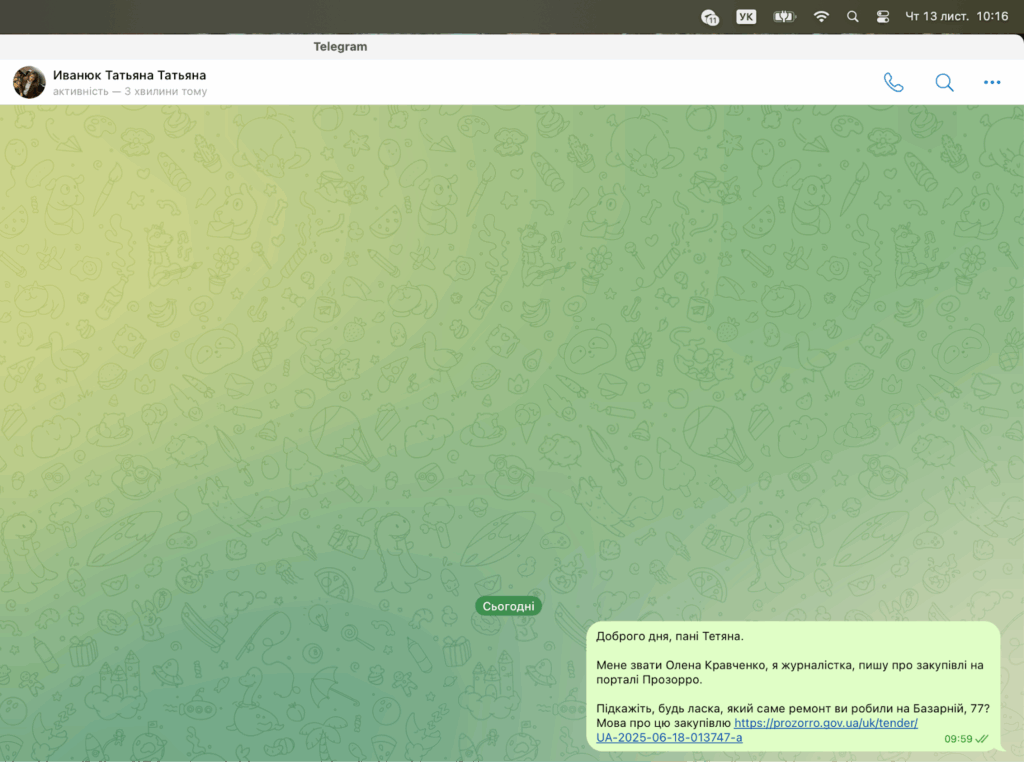Open profile via name Иванюк Татьяна Татьяна

(x=129, y=75)
